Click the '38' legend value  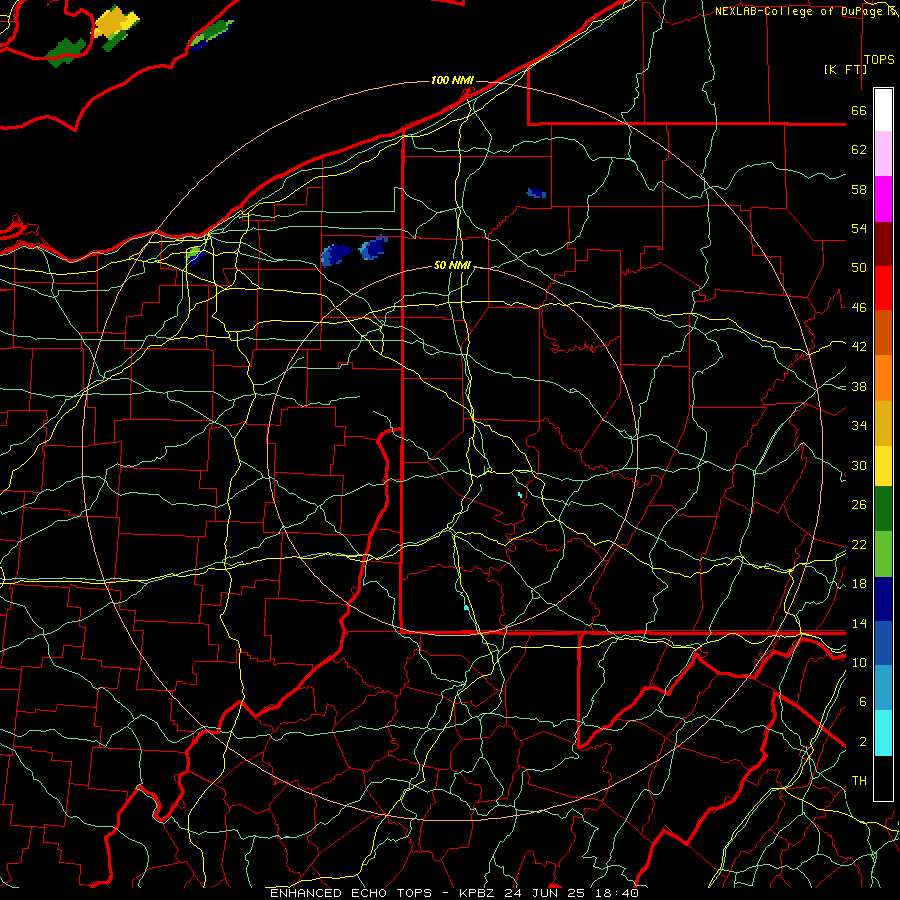click(x=859, y=387)
